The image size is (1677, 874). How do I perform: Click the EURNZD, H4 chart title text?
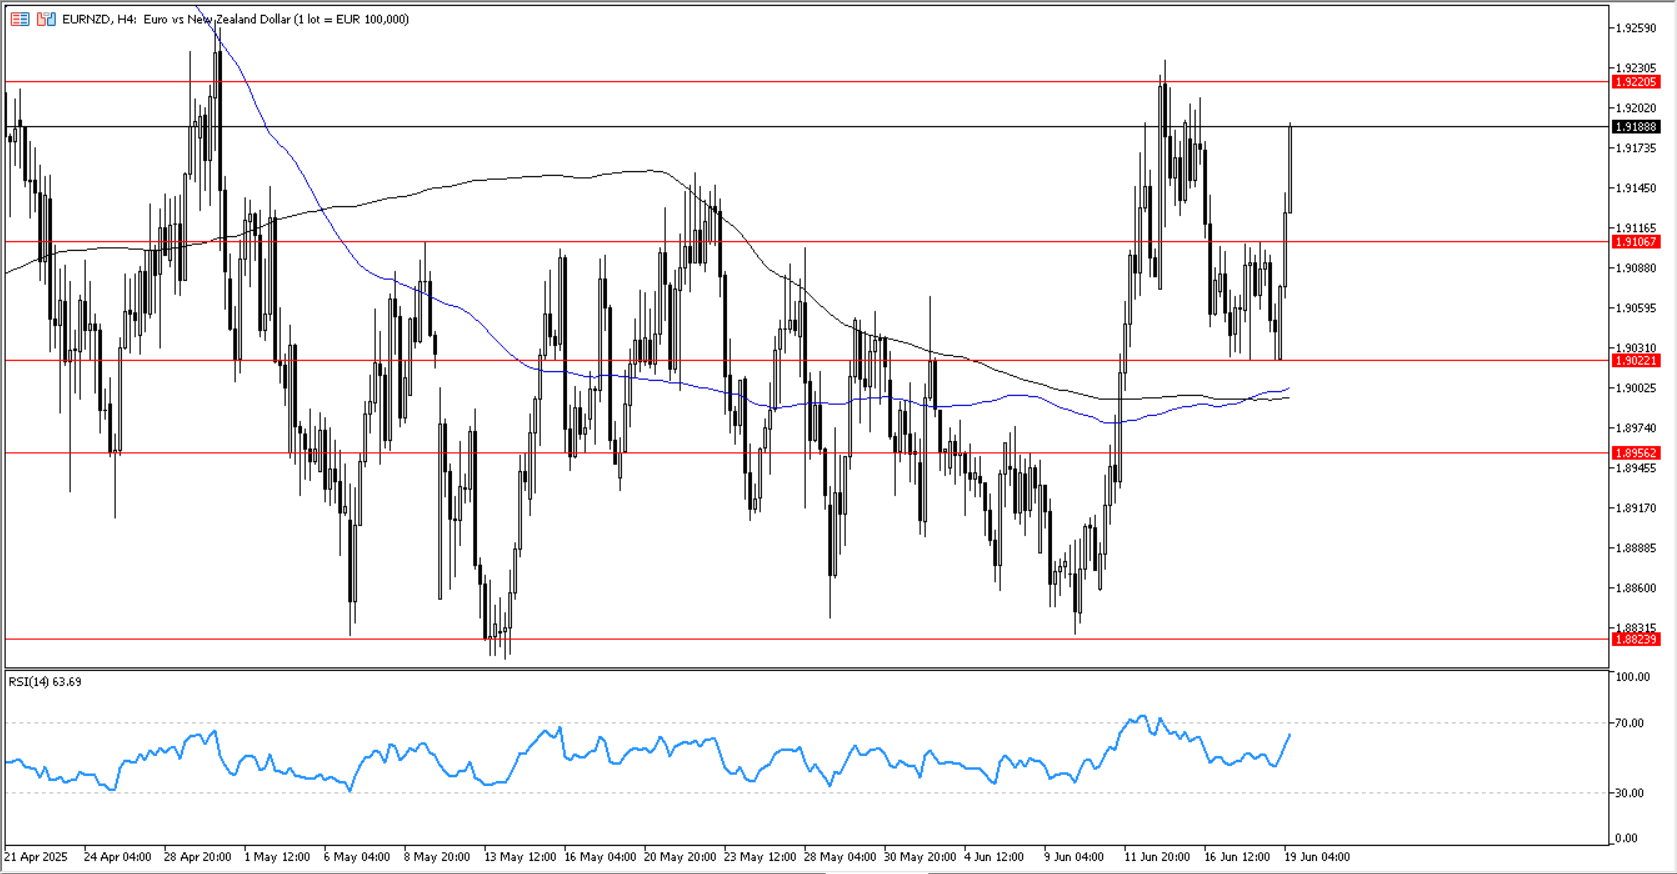point(235,19)
